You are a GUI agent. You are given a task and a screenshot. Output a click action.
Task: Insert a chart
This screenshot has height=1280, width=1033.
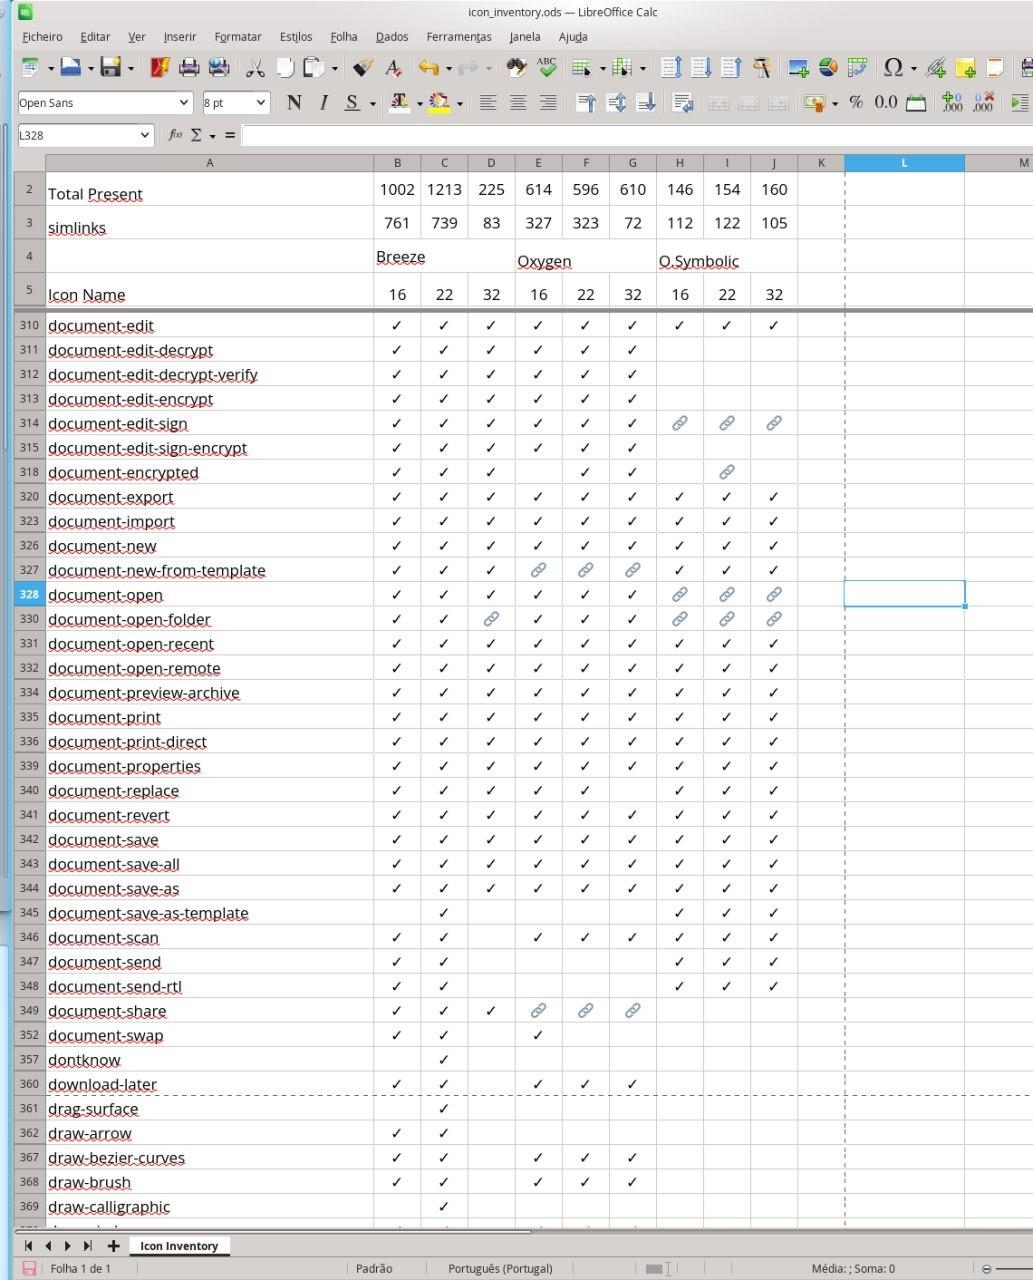[828, 68]
